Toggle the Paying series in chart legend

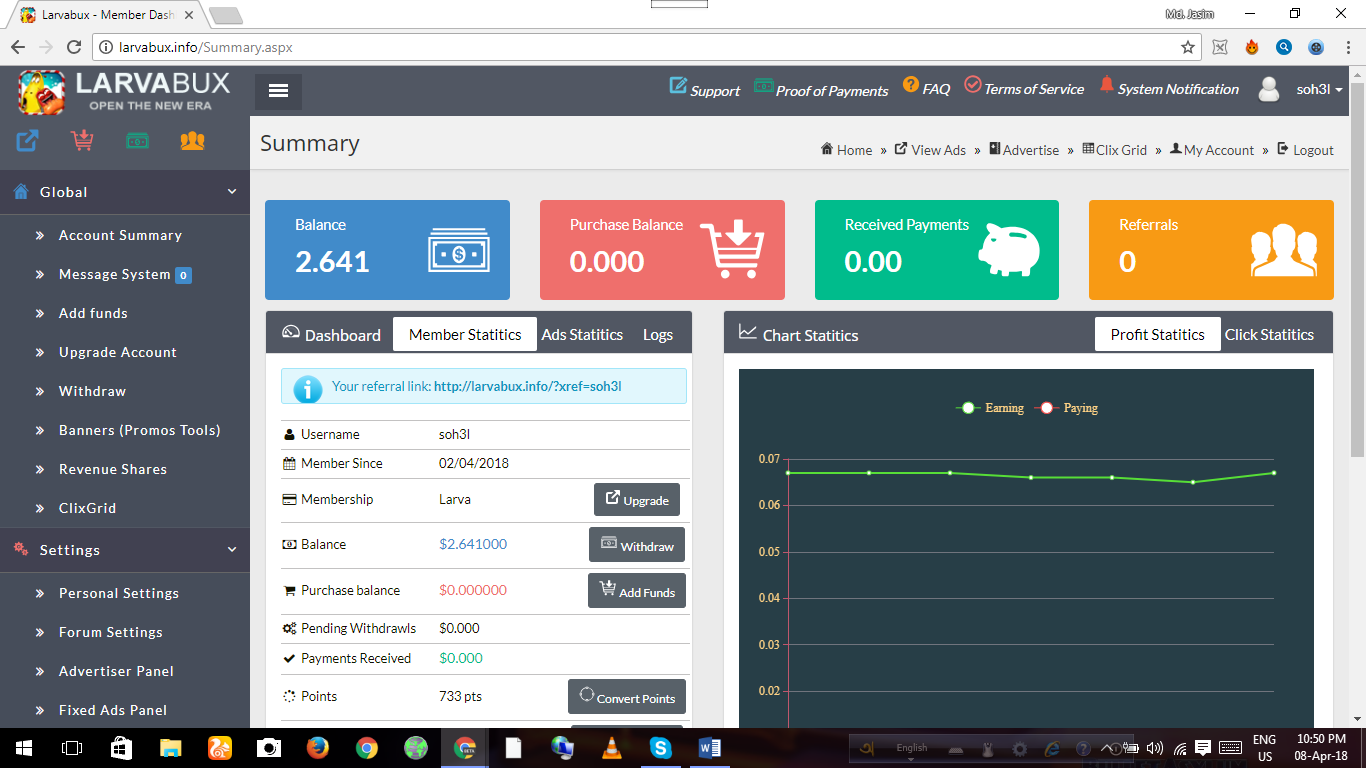pyautogui.click(x=1068, y=408)
